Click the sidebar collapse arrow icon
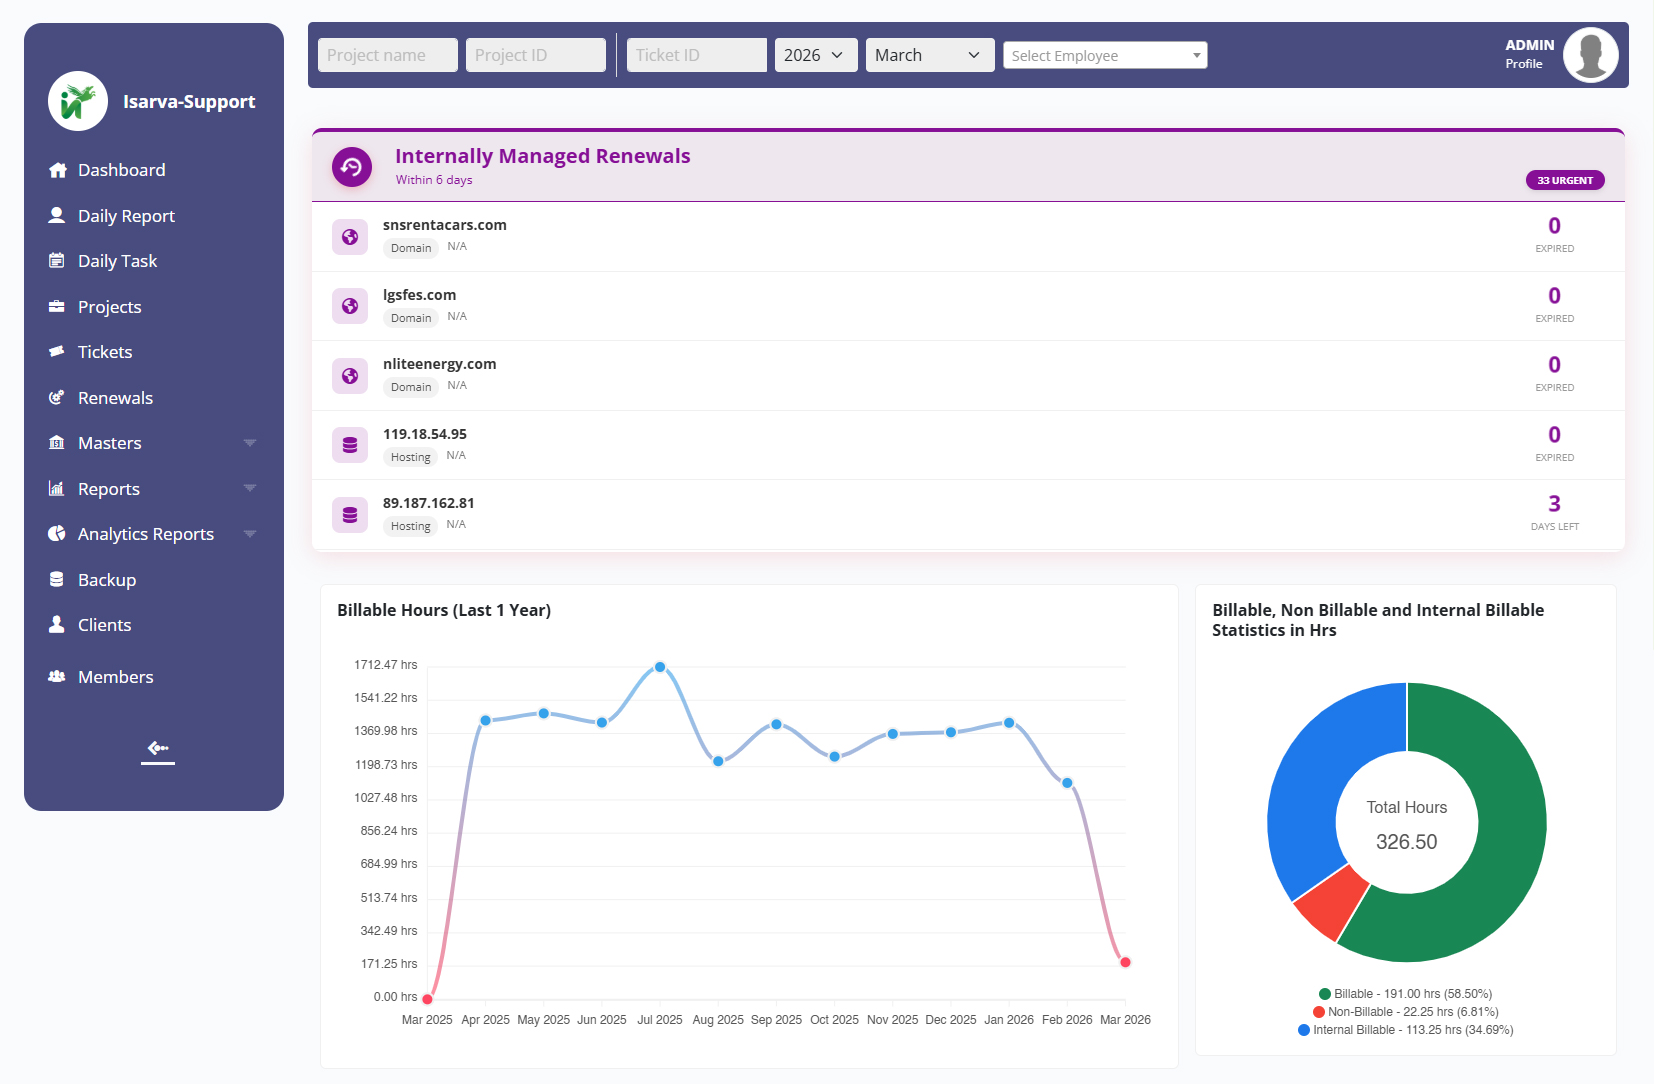This screenshot has width=1654, height=1084. pyautogui.click(x=158, y=748)
